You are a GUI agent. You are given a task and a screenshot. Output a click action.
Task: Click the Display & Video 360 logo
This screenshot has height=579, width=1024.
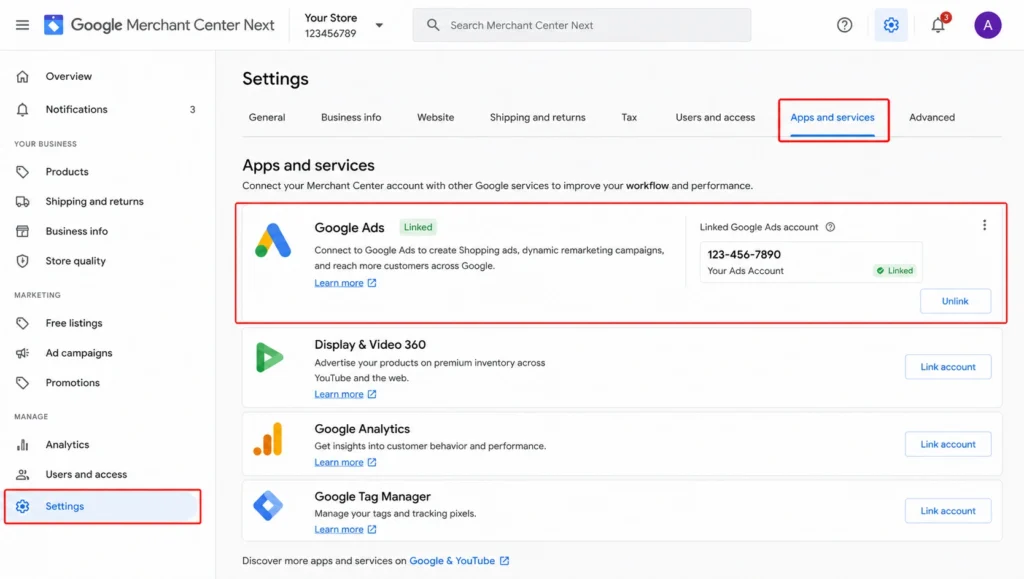click(269, 358)
